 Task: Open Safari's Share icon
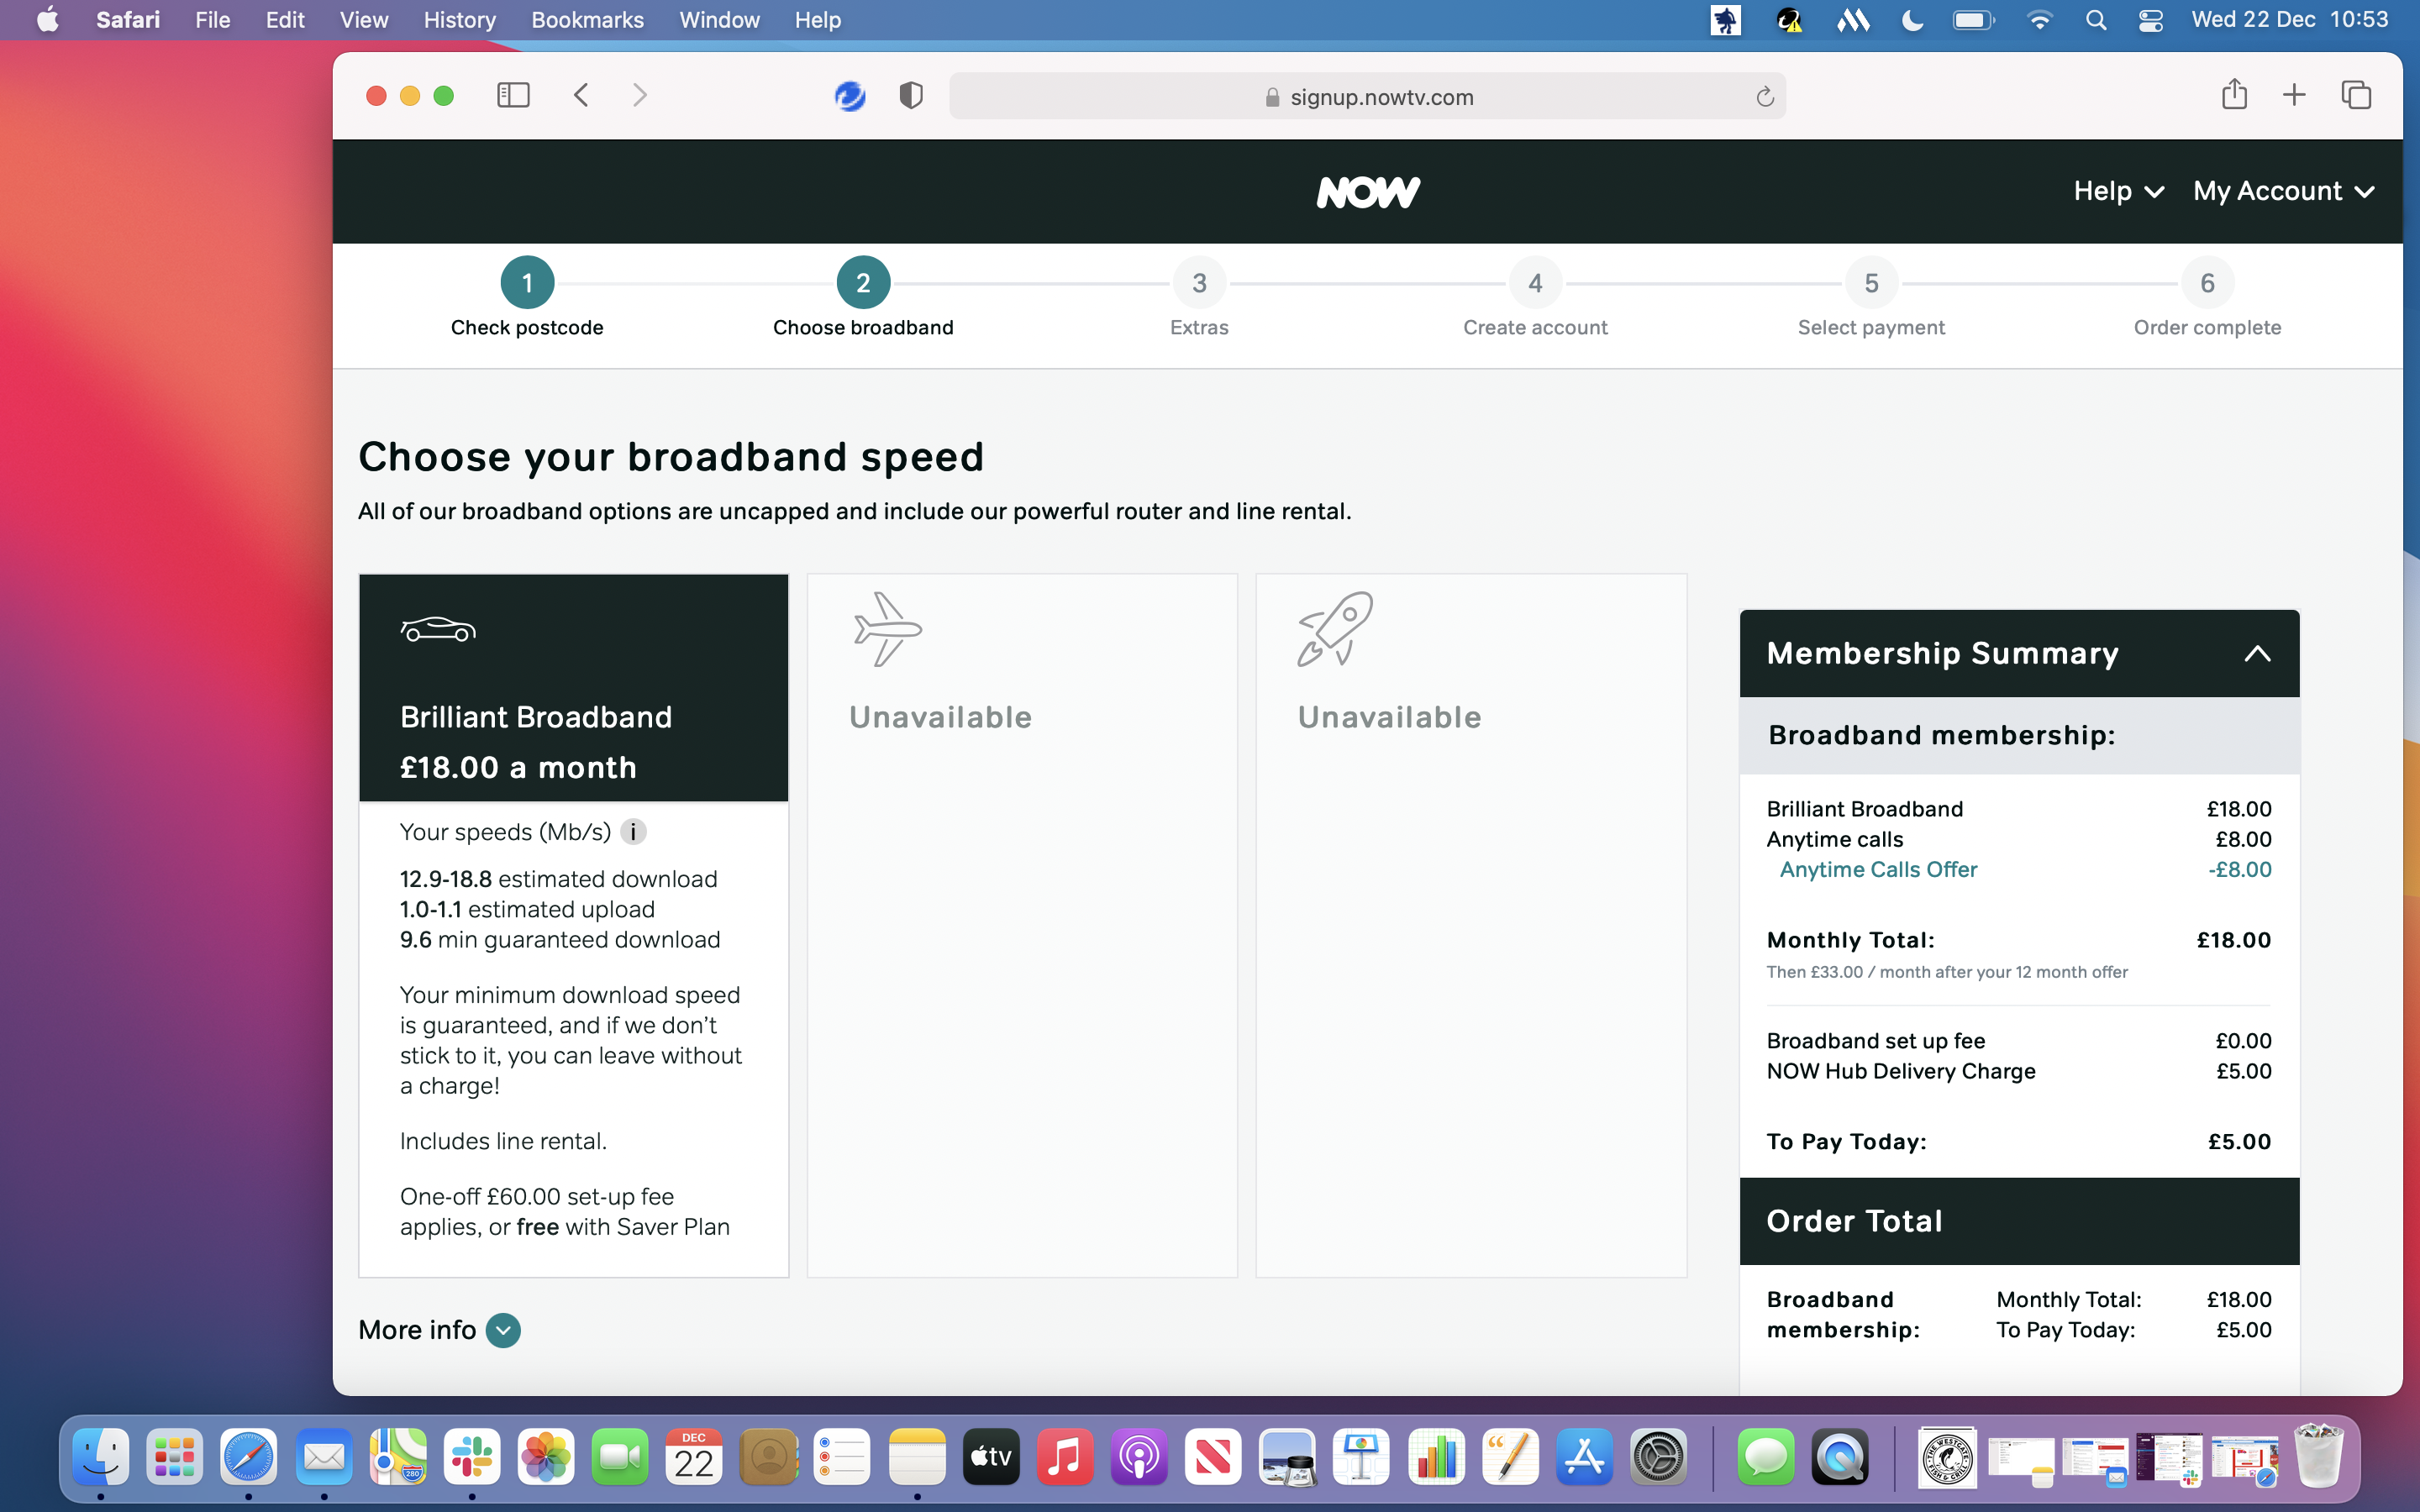tap(2234, 95)
